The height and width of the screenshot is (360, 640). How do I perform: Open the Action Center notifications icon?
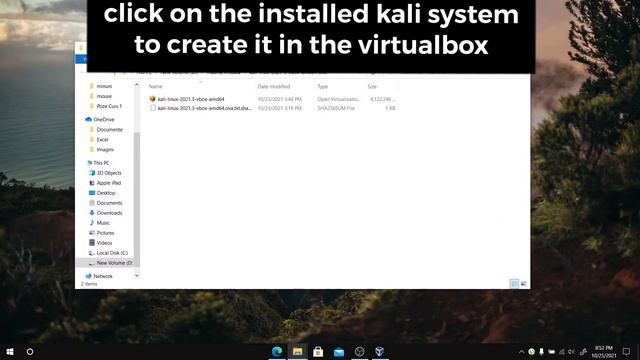tap(627, 351)
